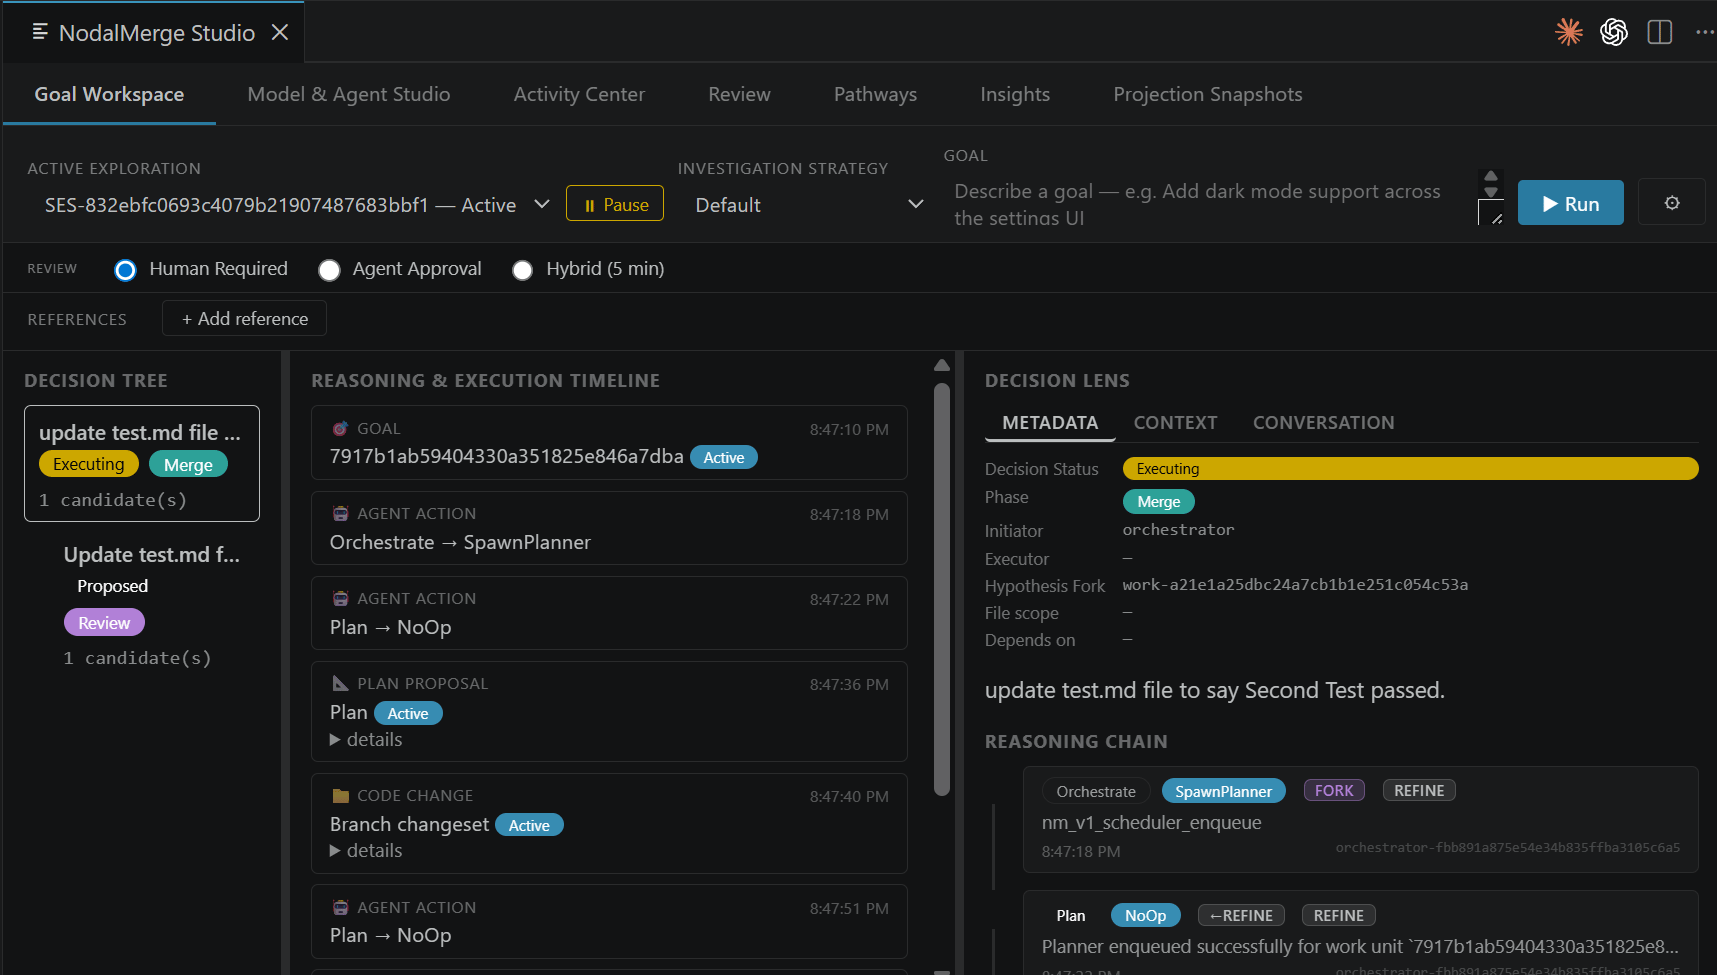Select Agent Approval review mode
1717x975 pixels.
click(x=328, y=270)
